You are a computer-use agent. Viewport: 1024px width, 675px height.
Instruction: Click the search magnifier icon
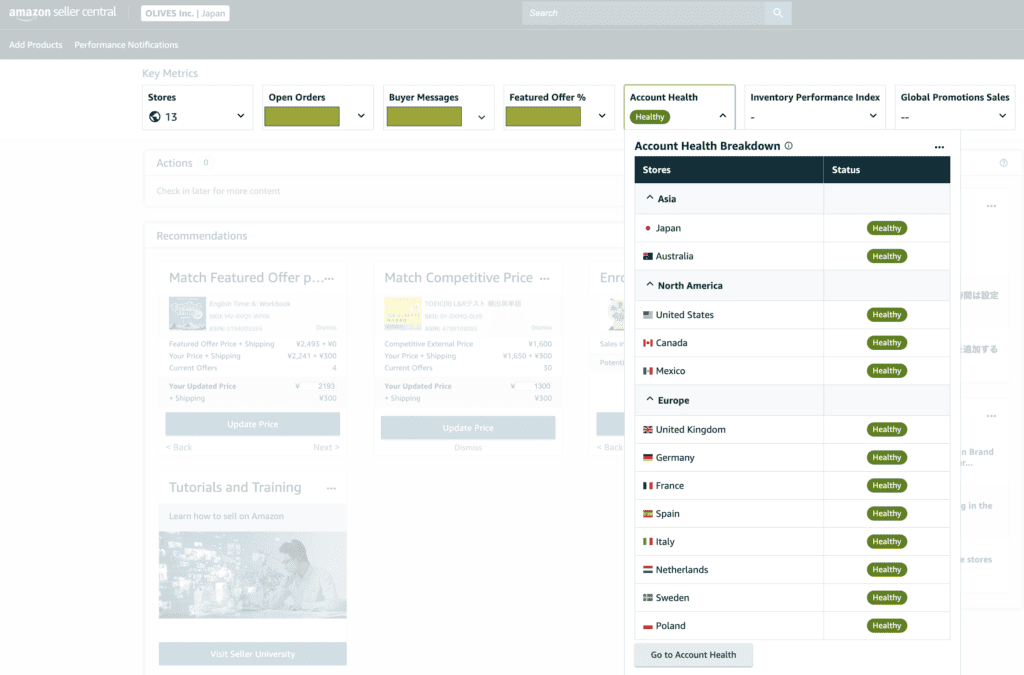(778, 12)
